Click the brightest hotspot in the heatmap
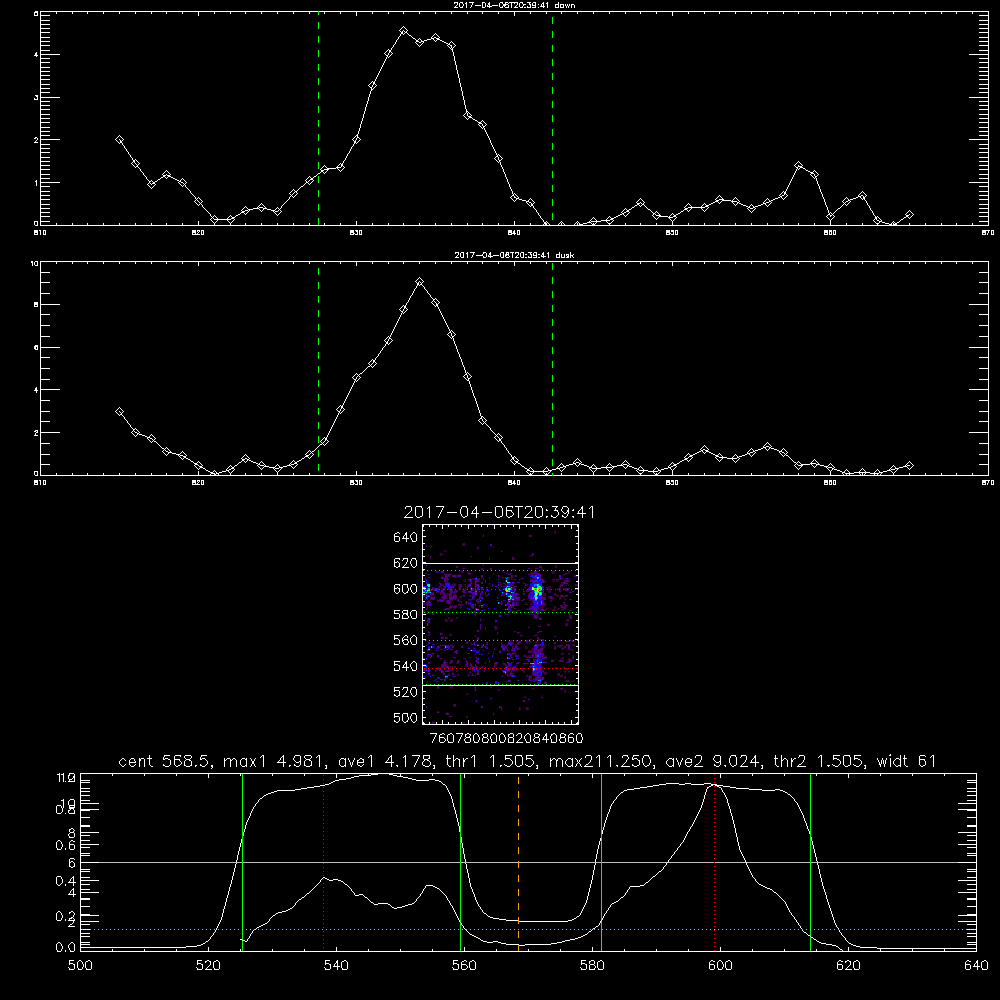 [537, 590]
